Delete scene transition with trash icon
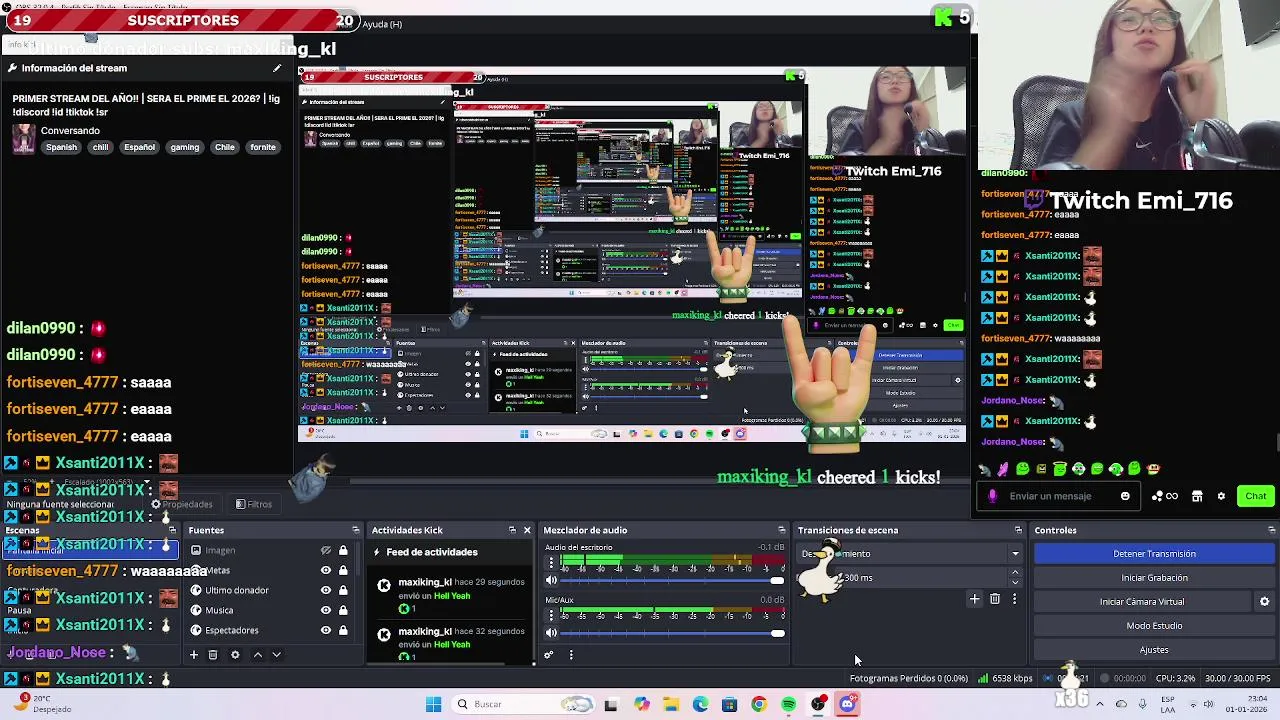This screenshot has width=1280, height=720. pyautogui.click(x=995, y=599)
